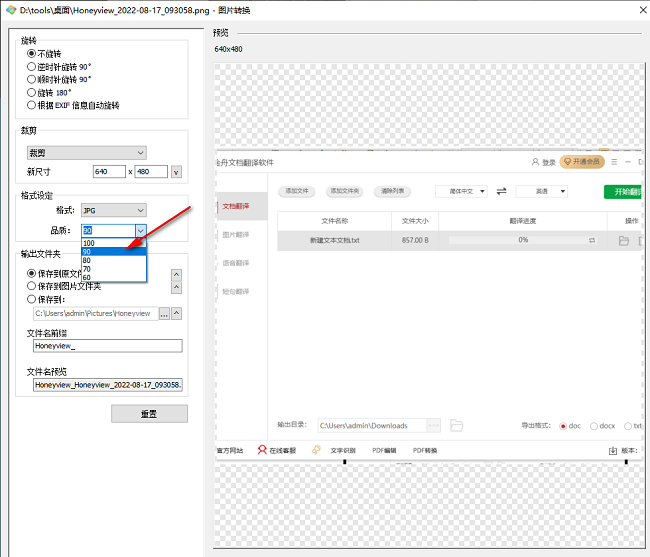Collapse the 品质 quality dropdown arrow
Viewport: 650px width, 557px height.
click(141, 230)
